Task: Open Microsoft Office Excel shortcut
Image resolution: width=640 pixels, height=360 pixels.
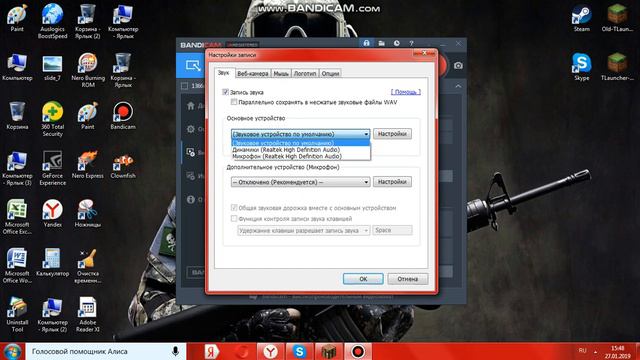Action: pyautogui.click(x=17, y=216)
